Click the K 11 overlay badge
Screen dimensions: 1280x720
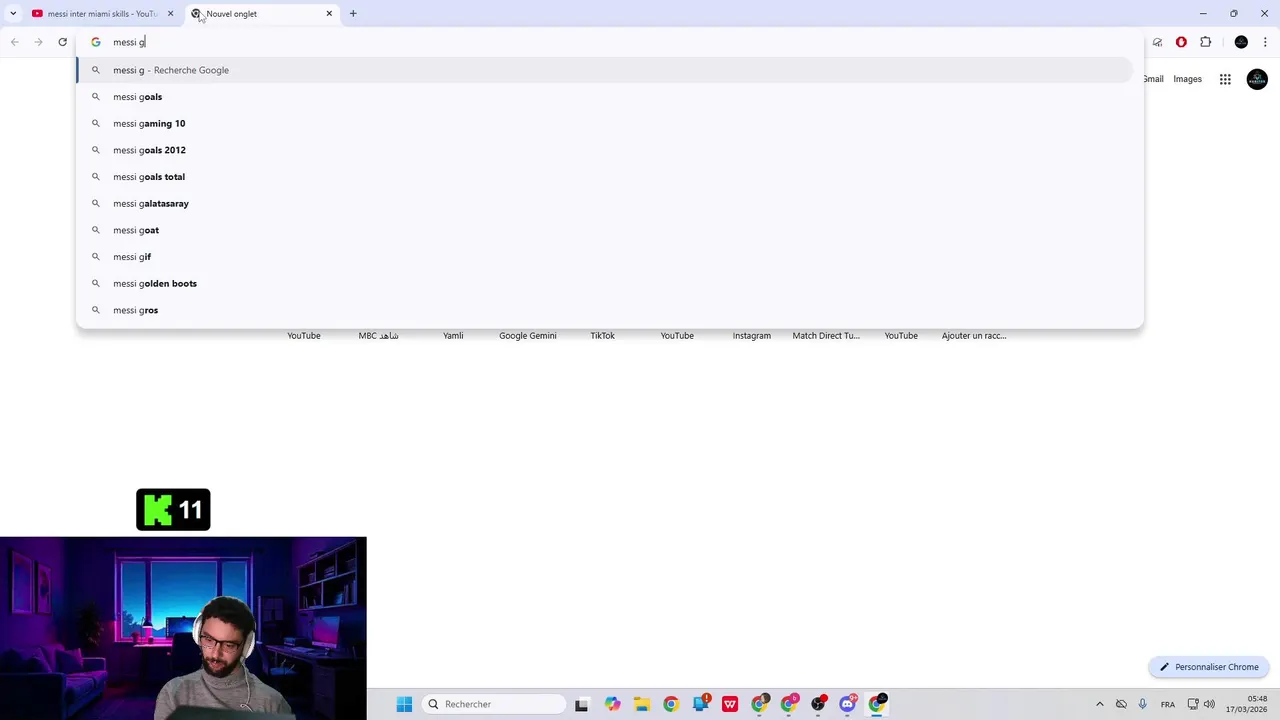click(x=173, y=510)
